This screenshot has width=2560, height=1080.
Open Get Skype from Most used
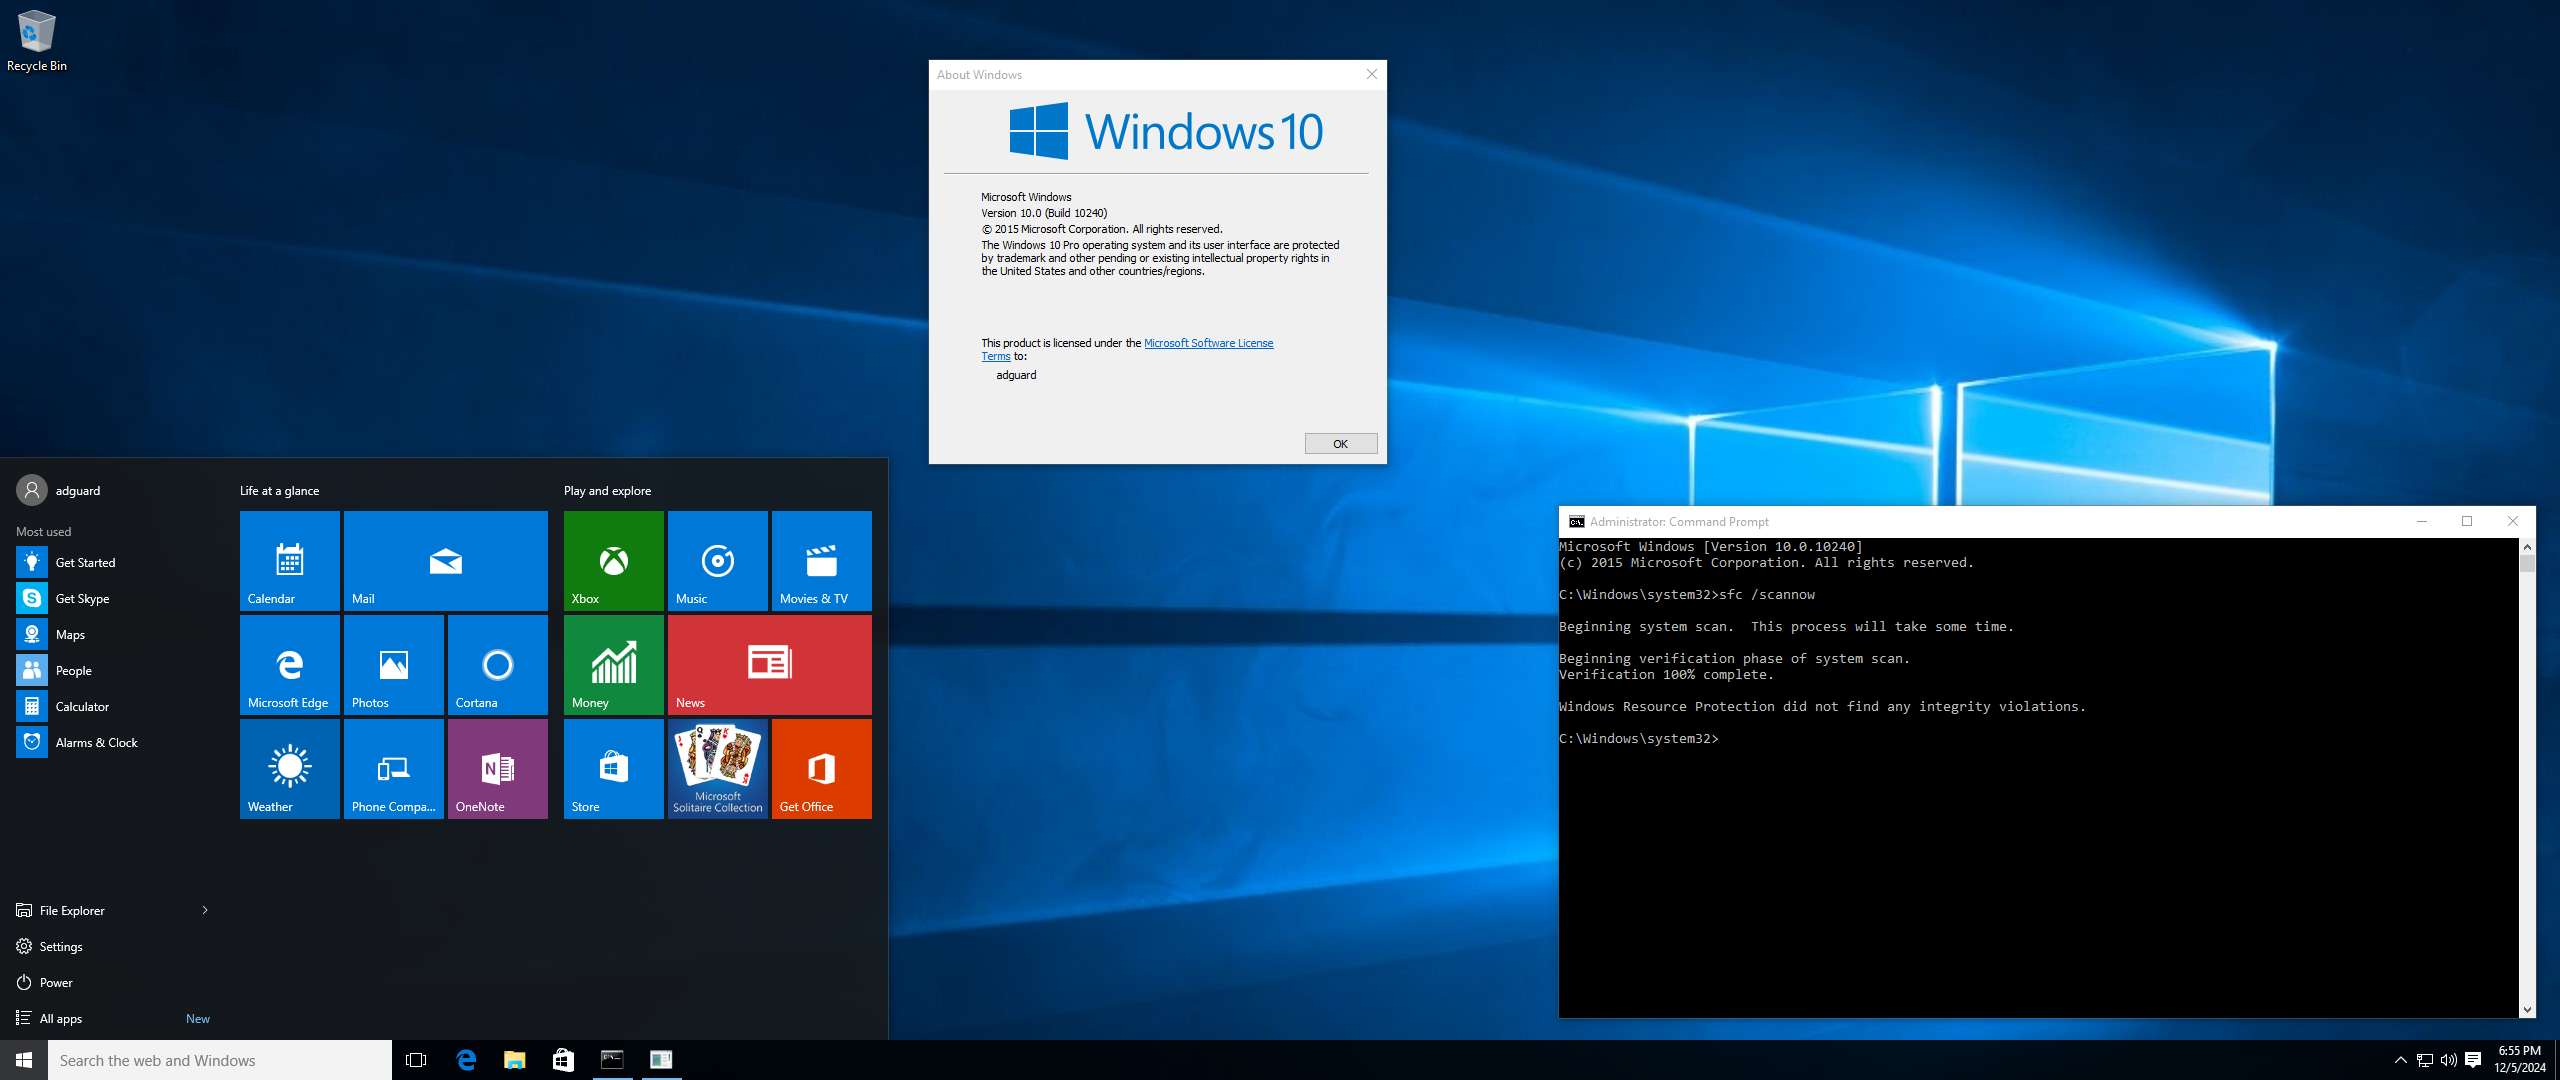tap(114, 599)
